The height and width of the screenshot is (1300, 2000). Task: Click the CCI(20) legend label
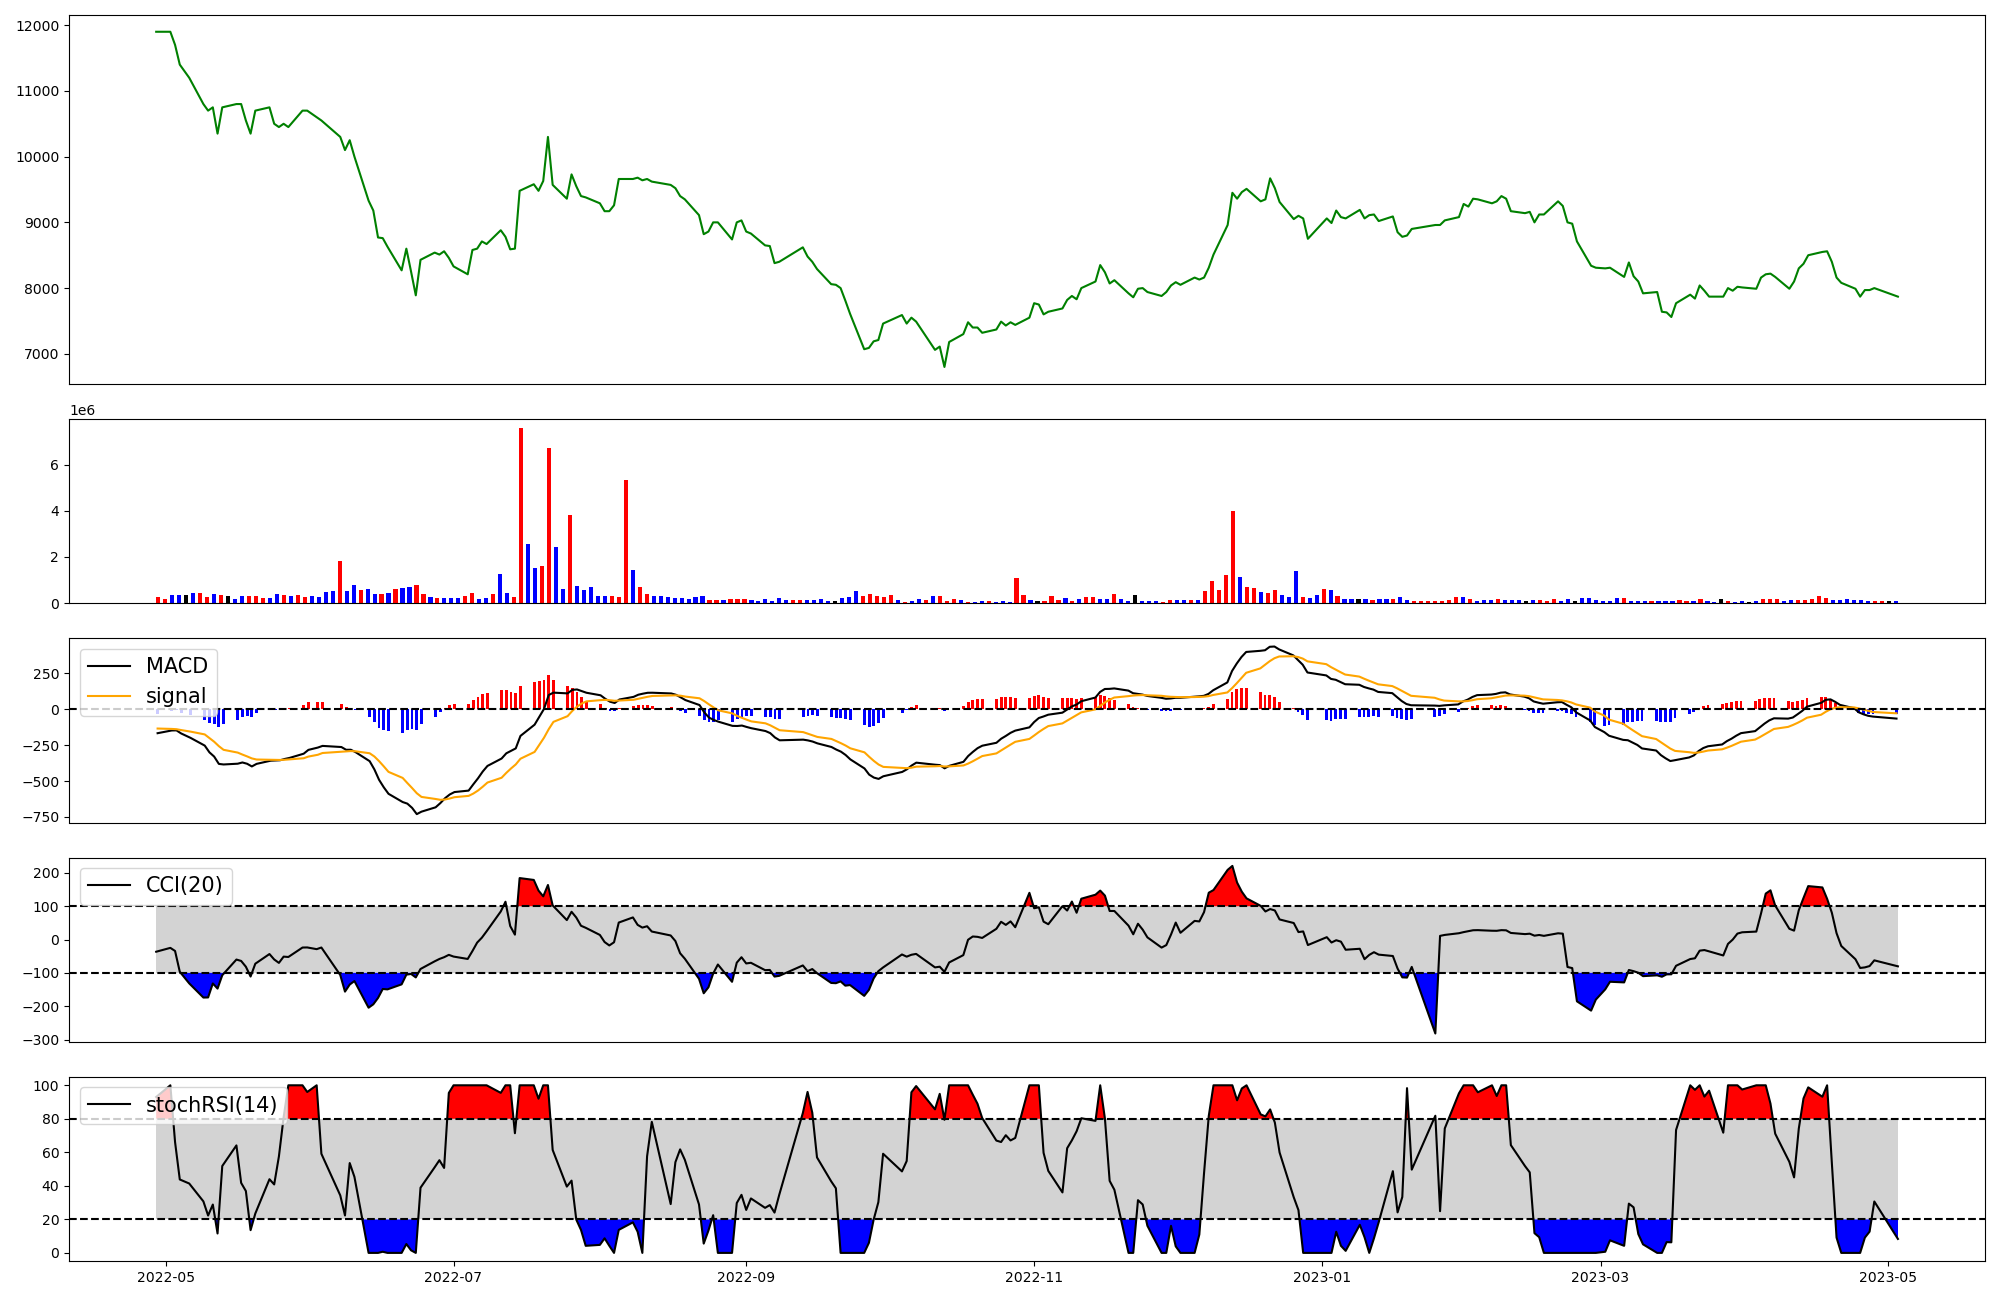point(184,885)
